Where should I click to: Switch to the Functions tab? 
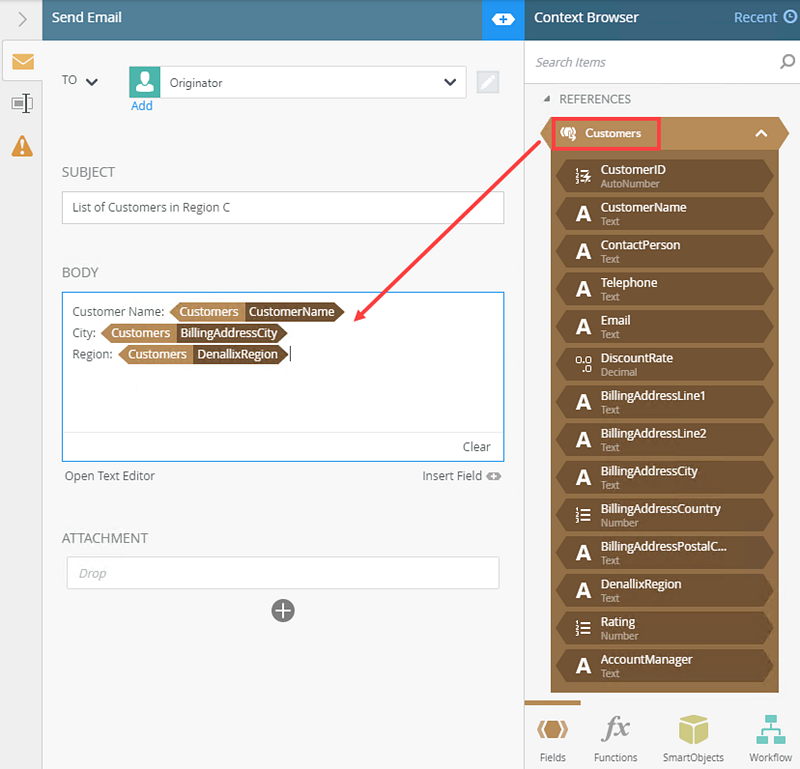[x=615, y=736]
